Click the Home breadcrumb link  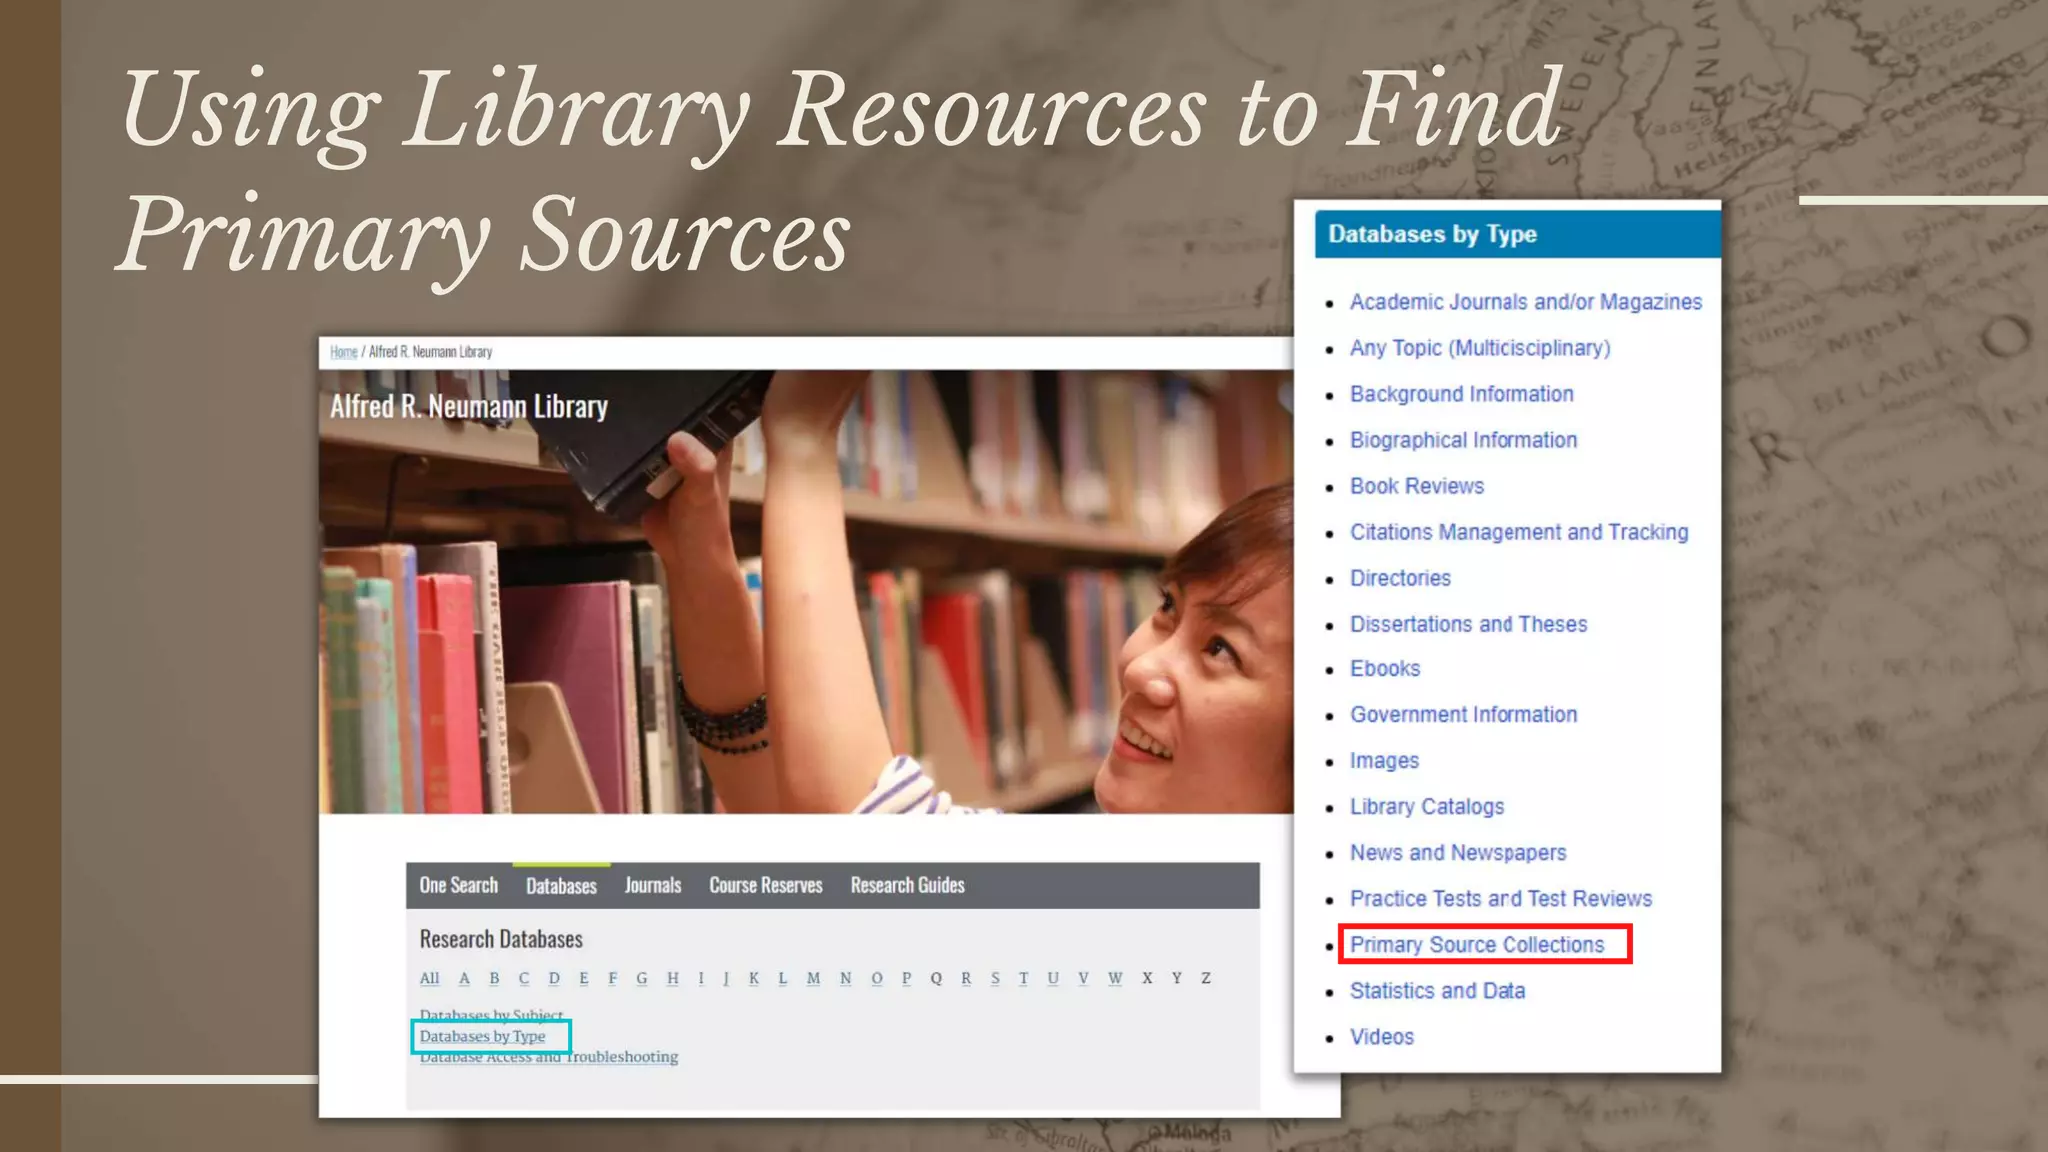point(343,352)
